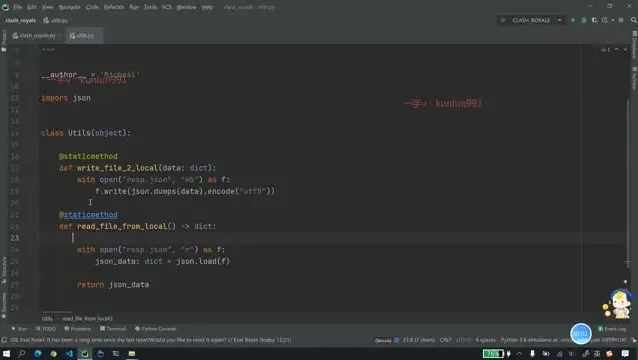Open the File menu
This screenshot has width=638, height=360.
click(17, 7)
